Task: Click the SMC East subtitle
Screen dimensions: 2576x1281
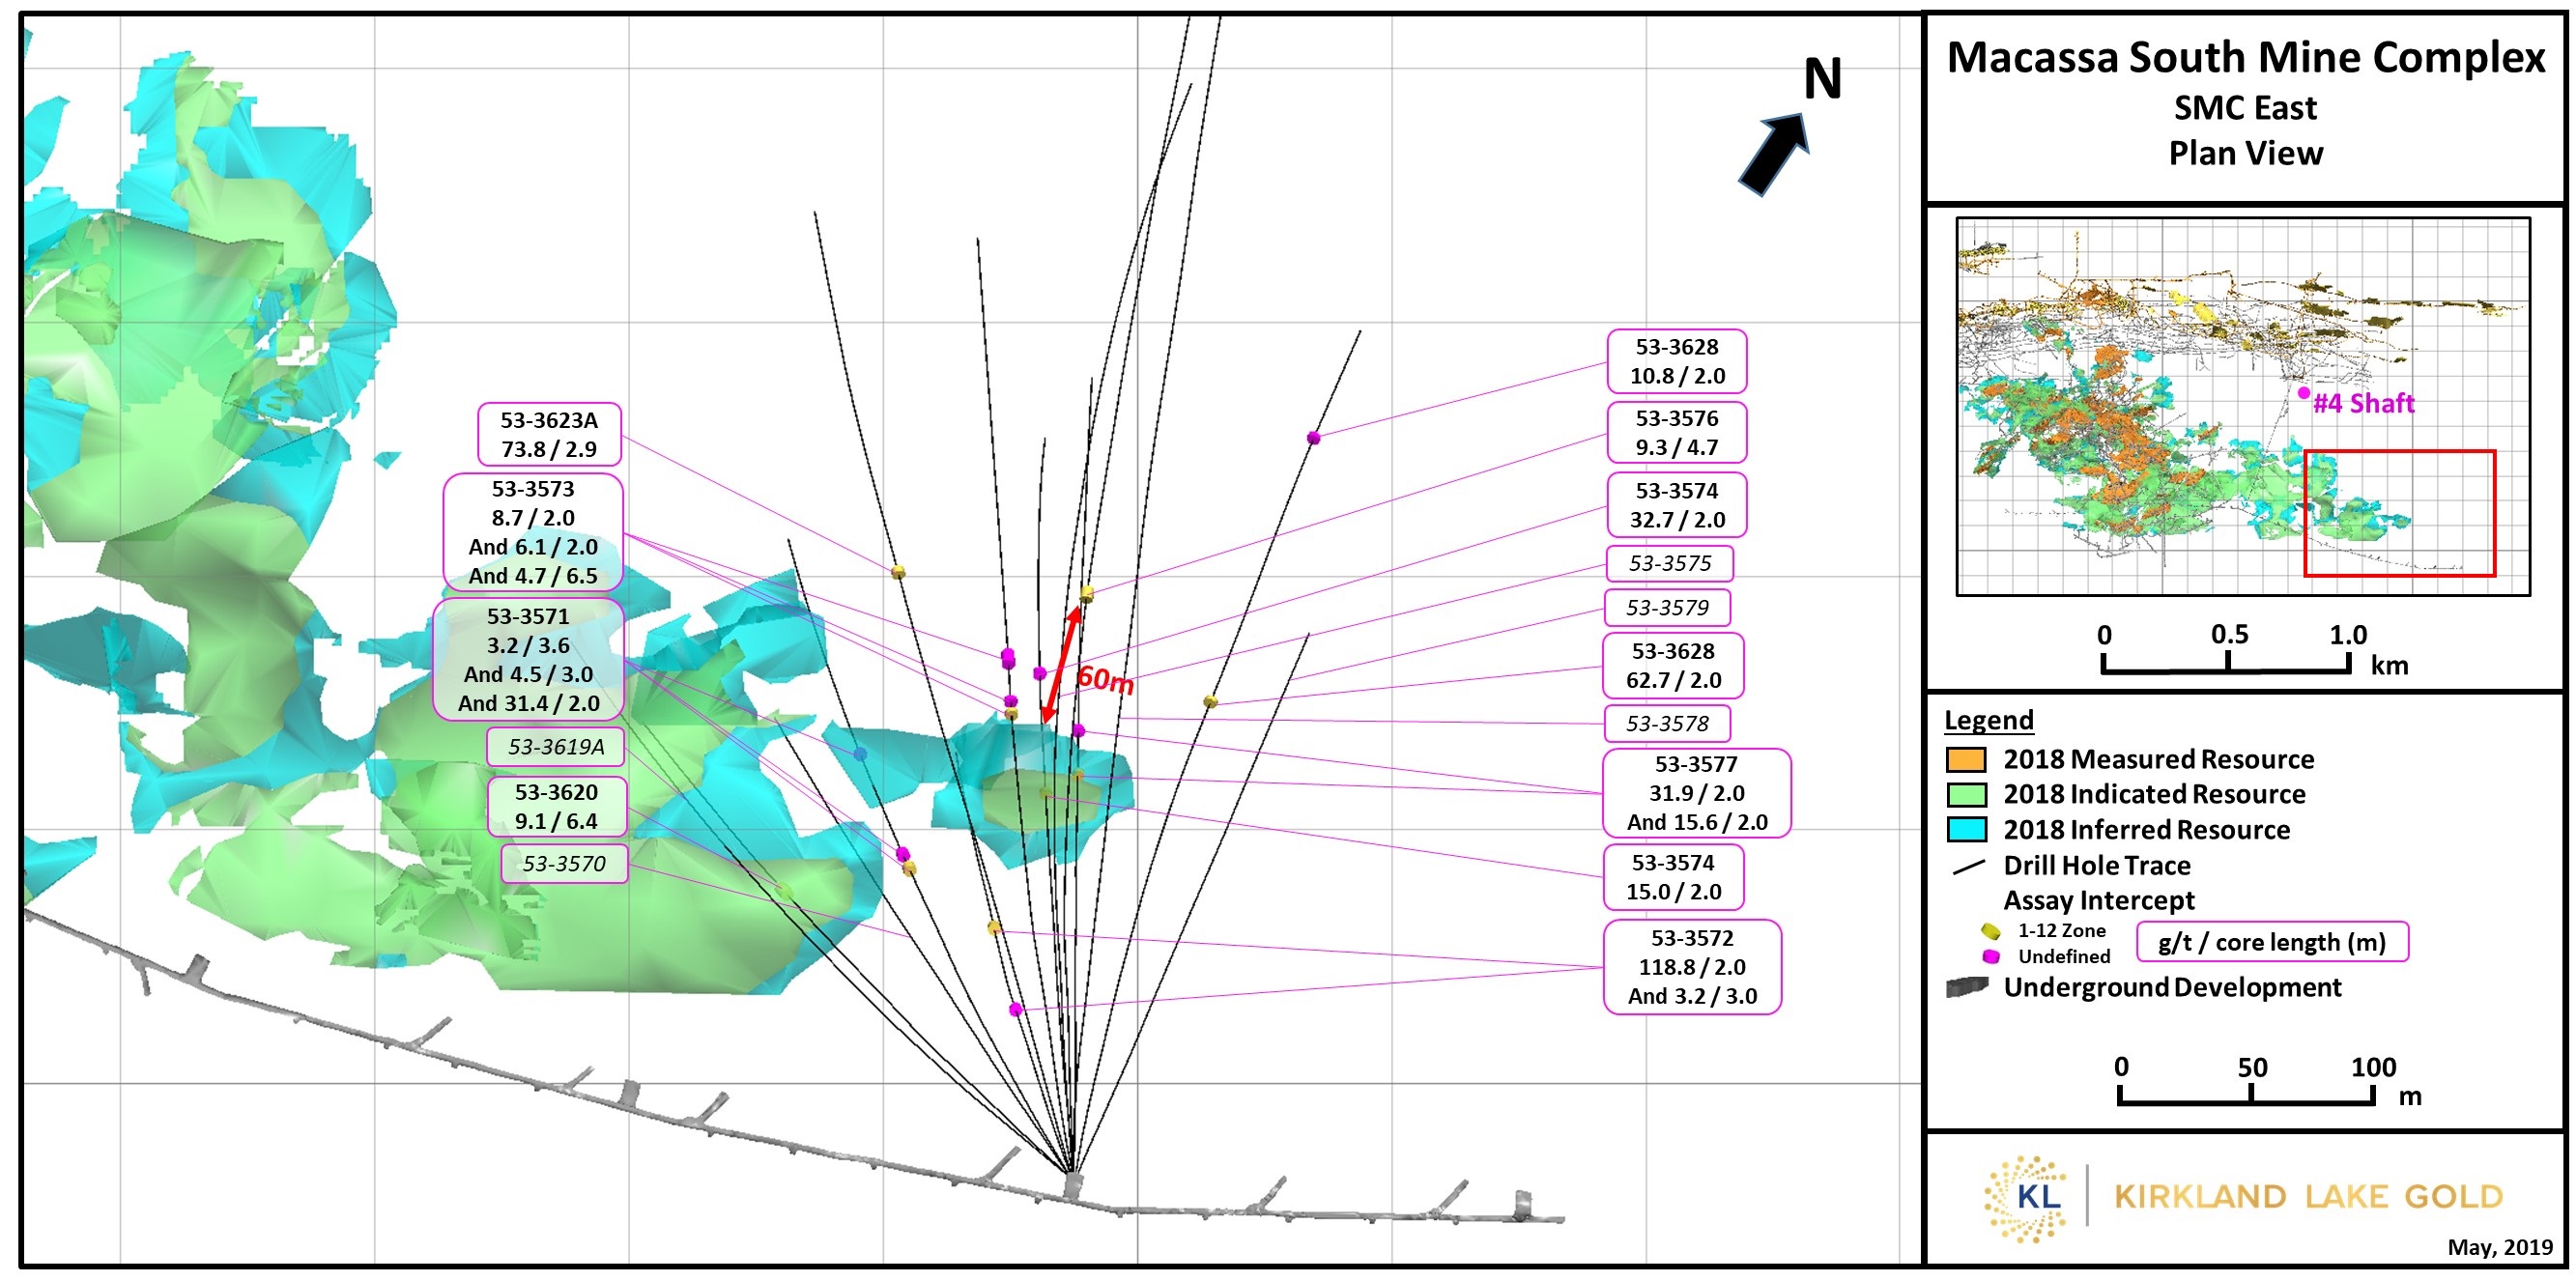Action: pos(2245,108)
